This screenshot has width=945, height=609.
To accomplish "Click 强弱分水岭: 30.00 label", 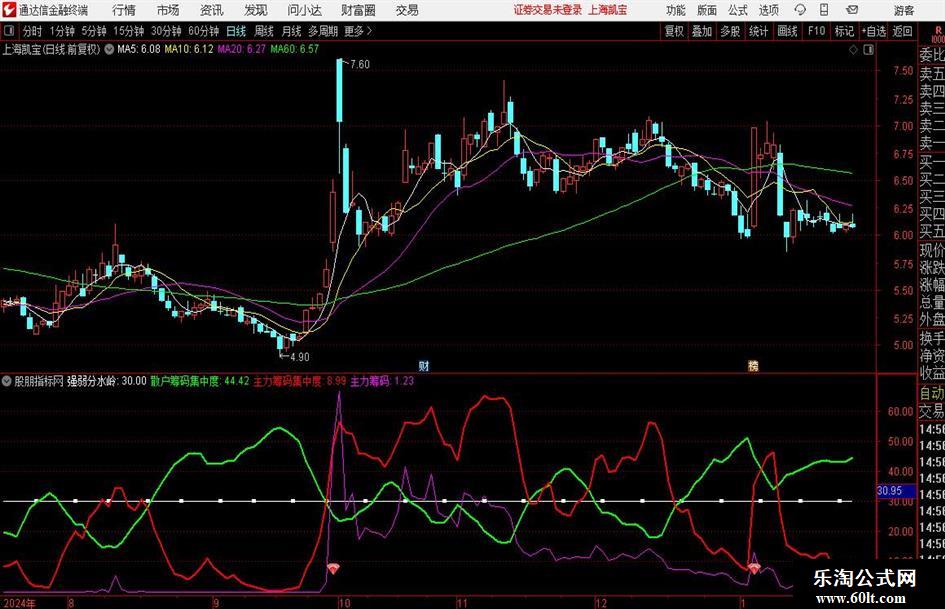I will point(107,381).
